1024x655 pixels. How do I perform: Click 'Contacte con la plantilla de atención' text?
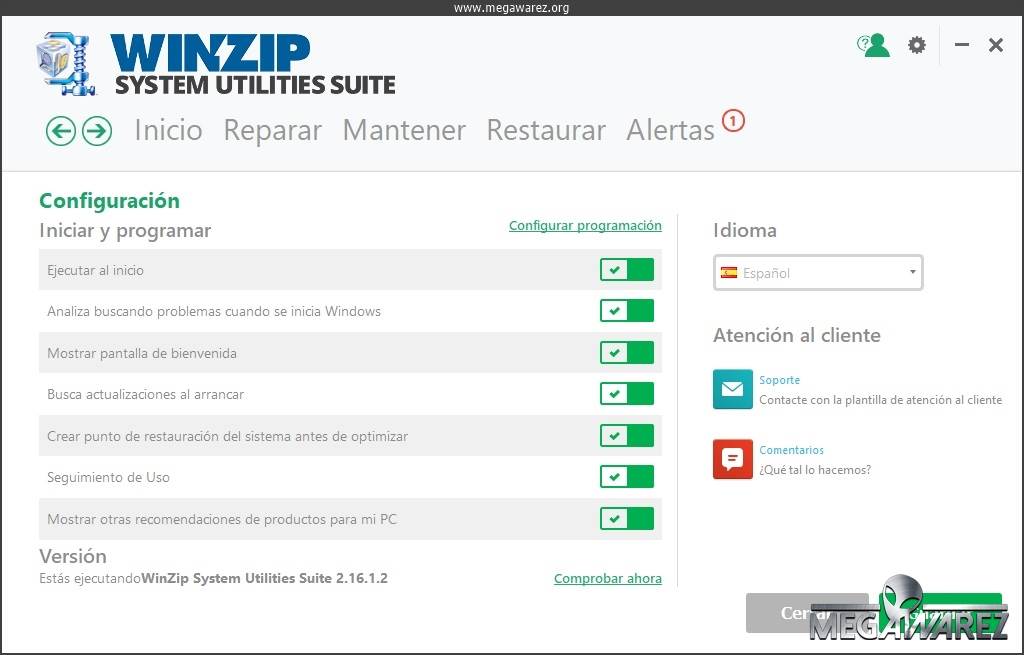pyautogui.click(x=880, y=400)
